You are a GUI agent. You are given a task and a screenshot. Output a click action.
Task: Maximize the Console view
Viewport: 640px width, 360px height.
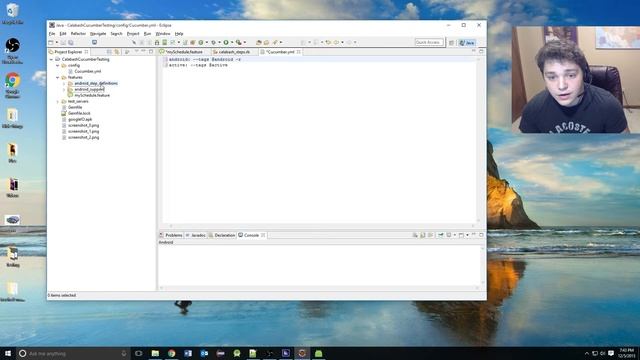[x=481, y=235]
